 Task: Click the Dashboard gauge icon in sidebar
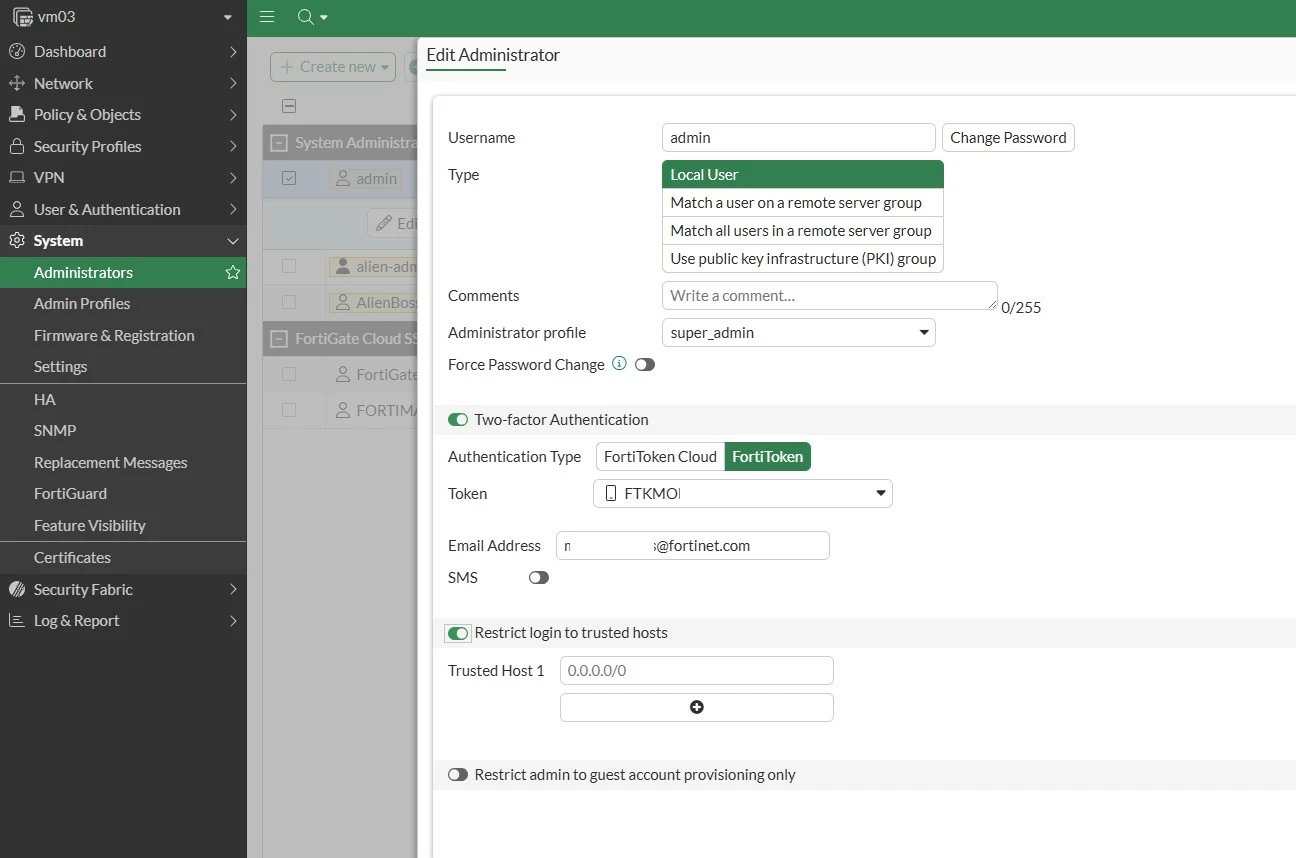pyautogui.click(x=16, y=51)
